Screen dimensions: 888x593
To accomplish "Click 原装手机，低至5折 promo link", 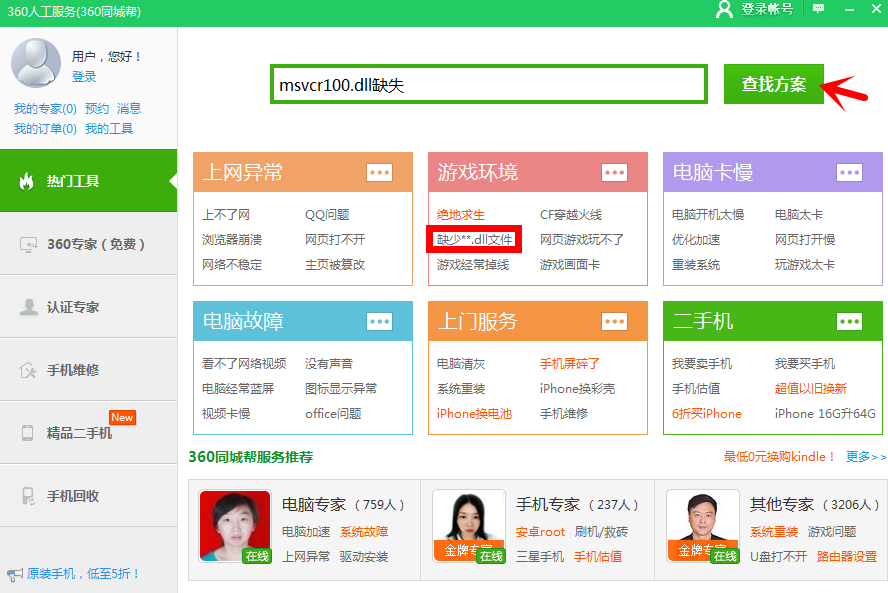I will (83, 574).
